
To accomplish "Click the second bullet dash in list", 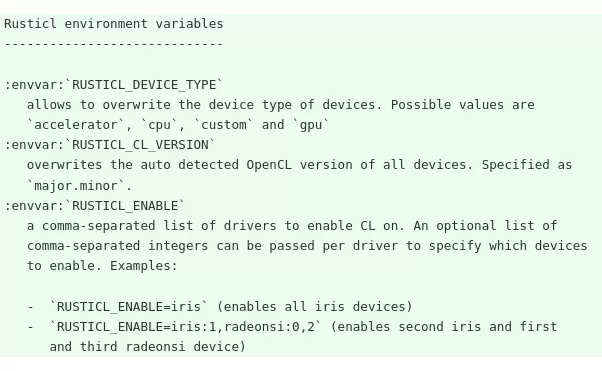I will pos(31,327).
